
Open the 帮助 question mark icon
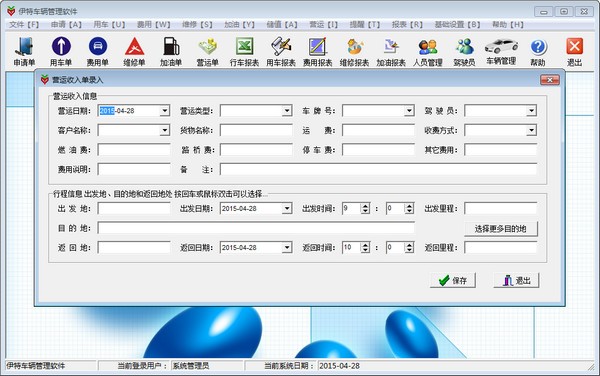click(538, 51)
